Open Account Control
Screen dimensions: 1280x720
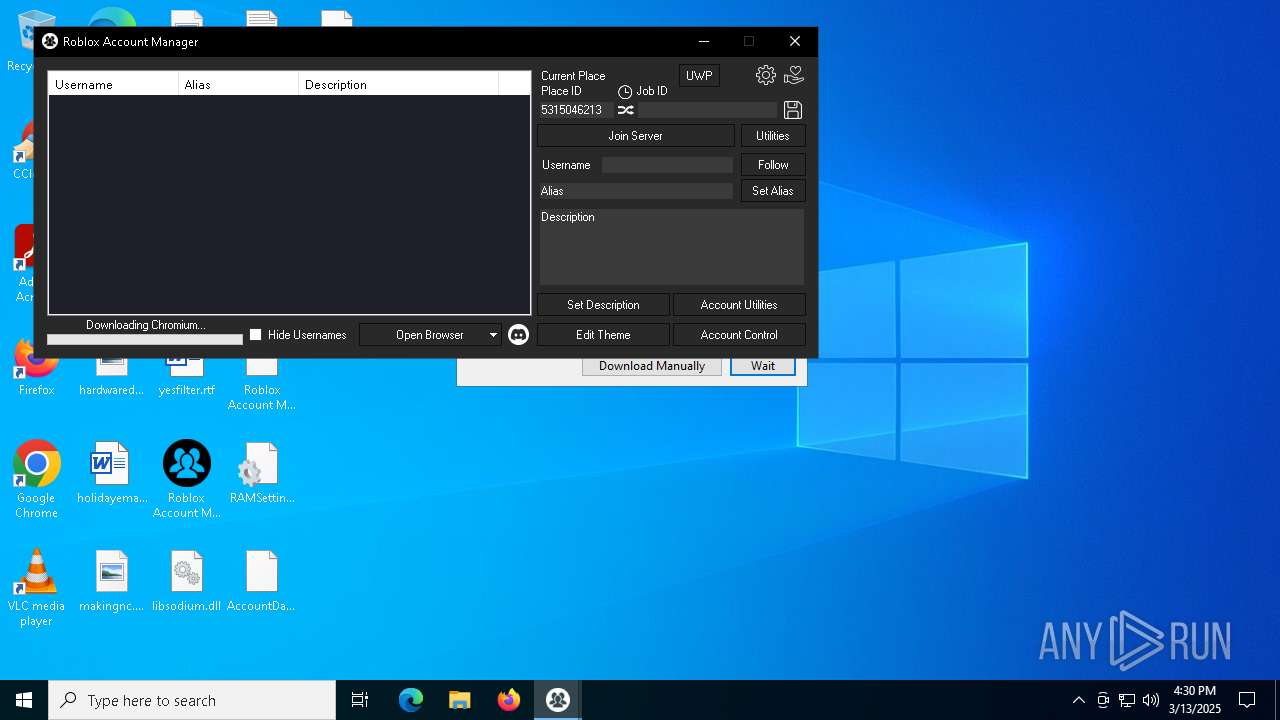(x=739, y=335)
